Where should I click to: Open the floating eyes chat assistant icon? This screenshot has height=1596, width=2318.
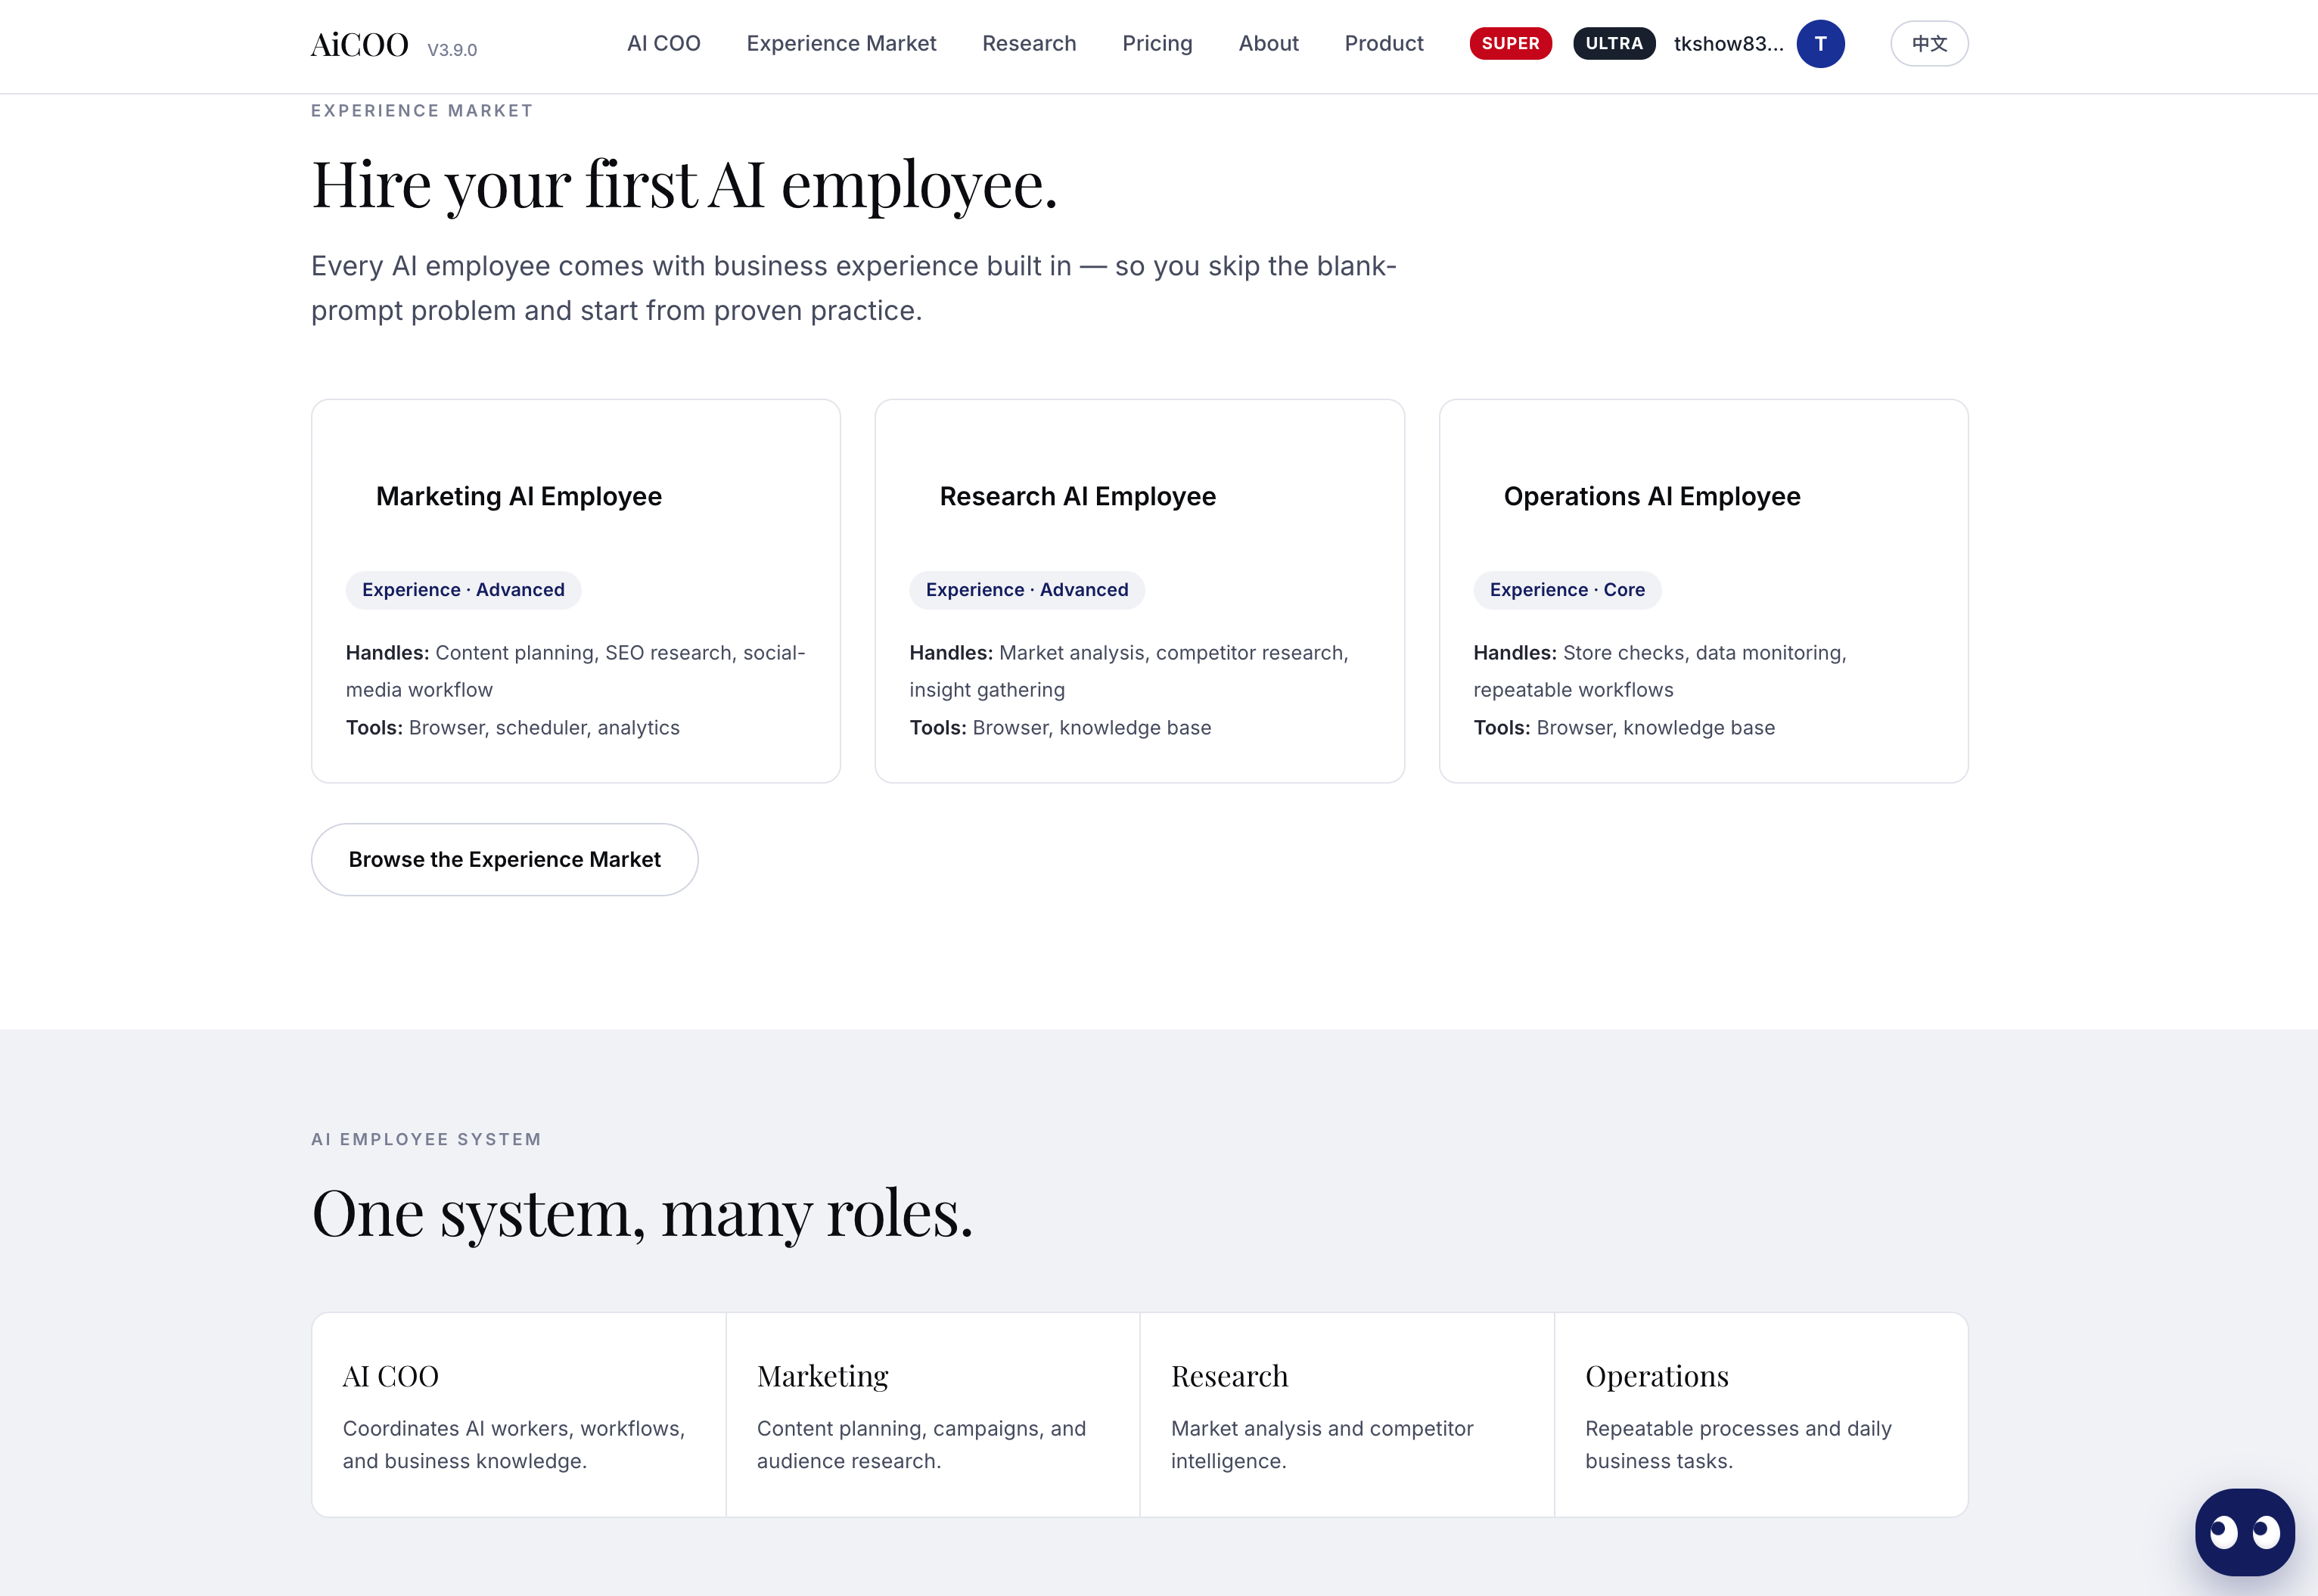2244,1531
